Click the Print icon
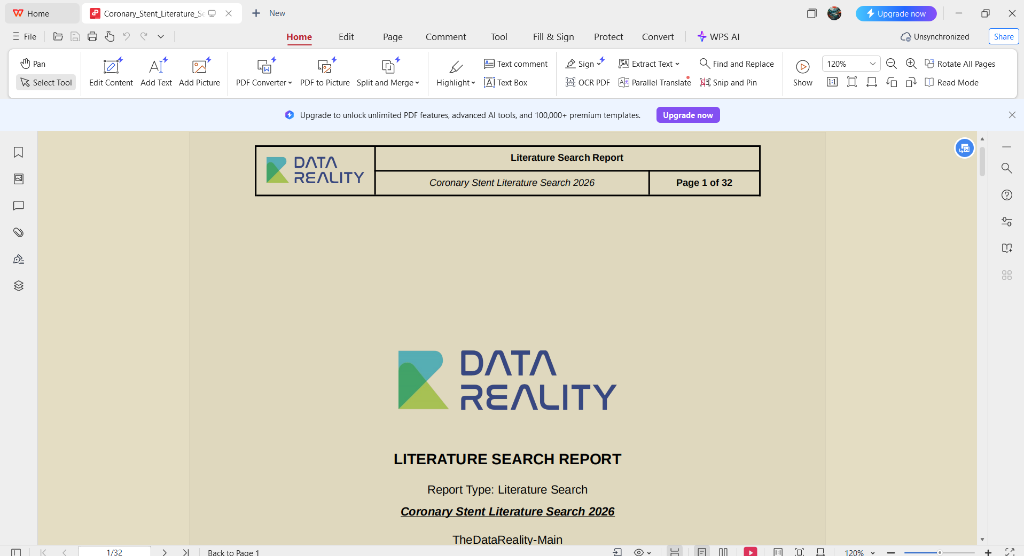This screenshot has height=556, width=1024. click(92, 37)
